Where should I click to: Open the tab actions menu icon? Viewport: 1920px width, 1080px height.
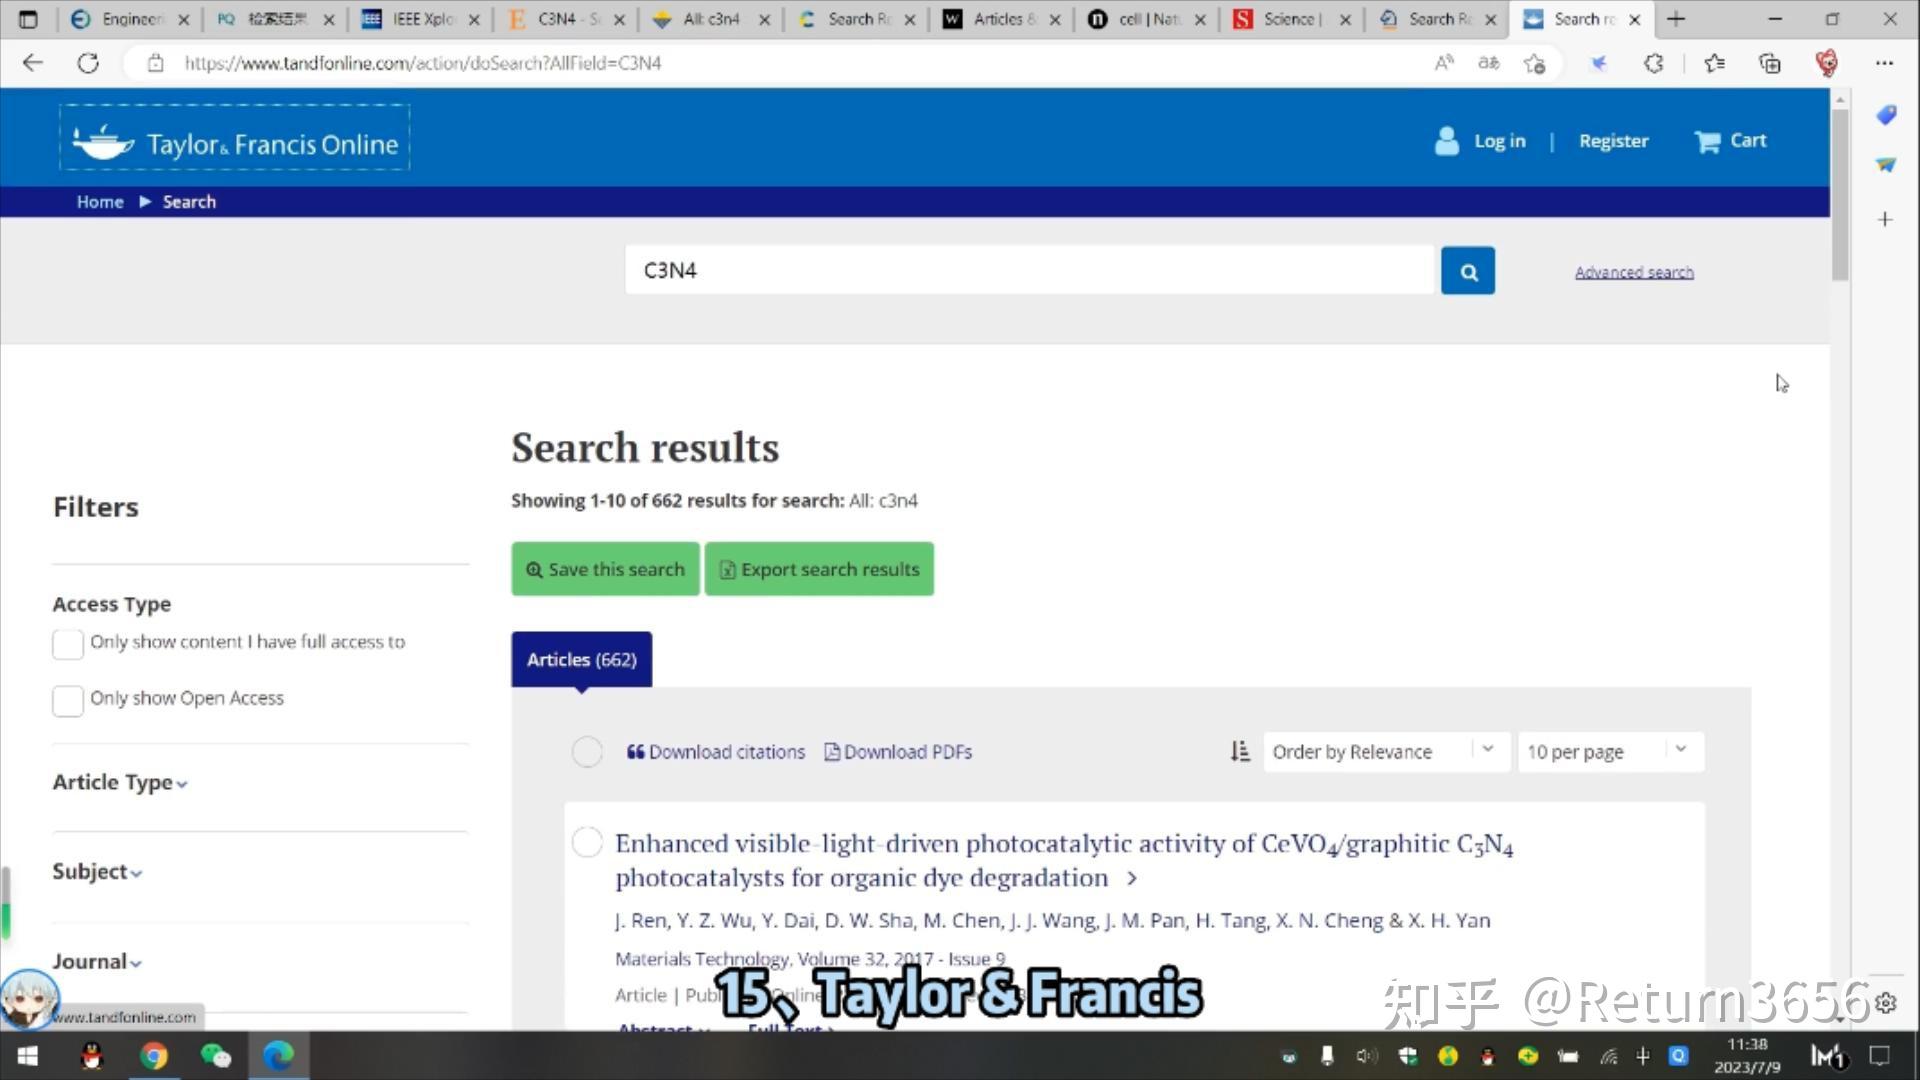[x=28, y=19]
